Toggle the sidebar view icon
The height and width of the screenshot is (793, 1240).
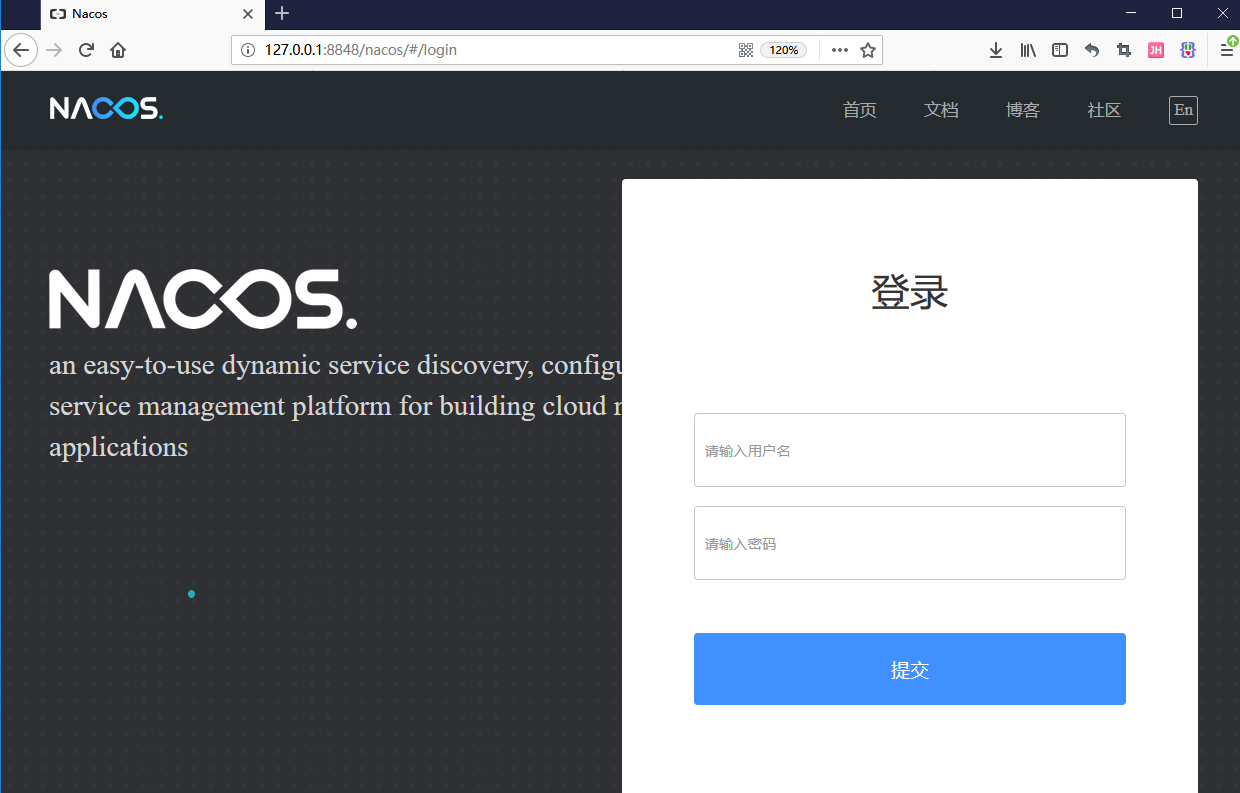pyautogui.click(x=1060, y=50)
